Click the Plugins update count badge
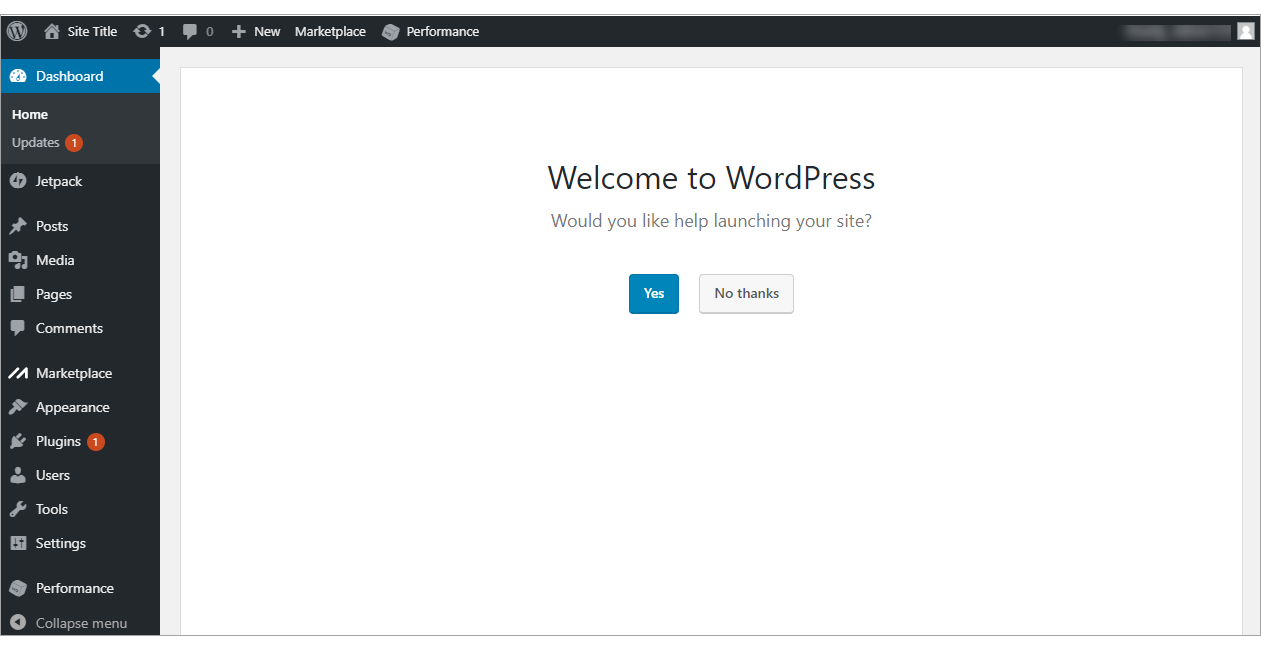 pos(96,441)
